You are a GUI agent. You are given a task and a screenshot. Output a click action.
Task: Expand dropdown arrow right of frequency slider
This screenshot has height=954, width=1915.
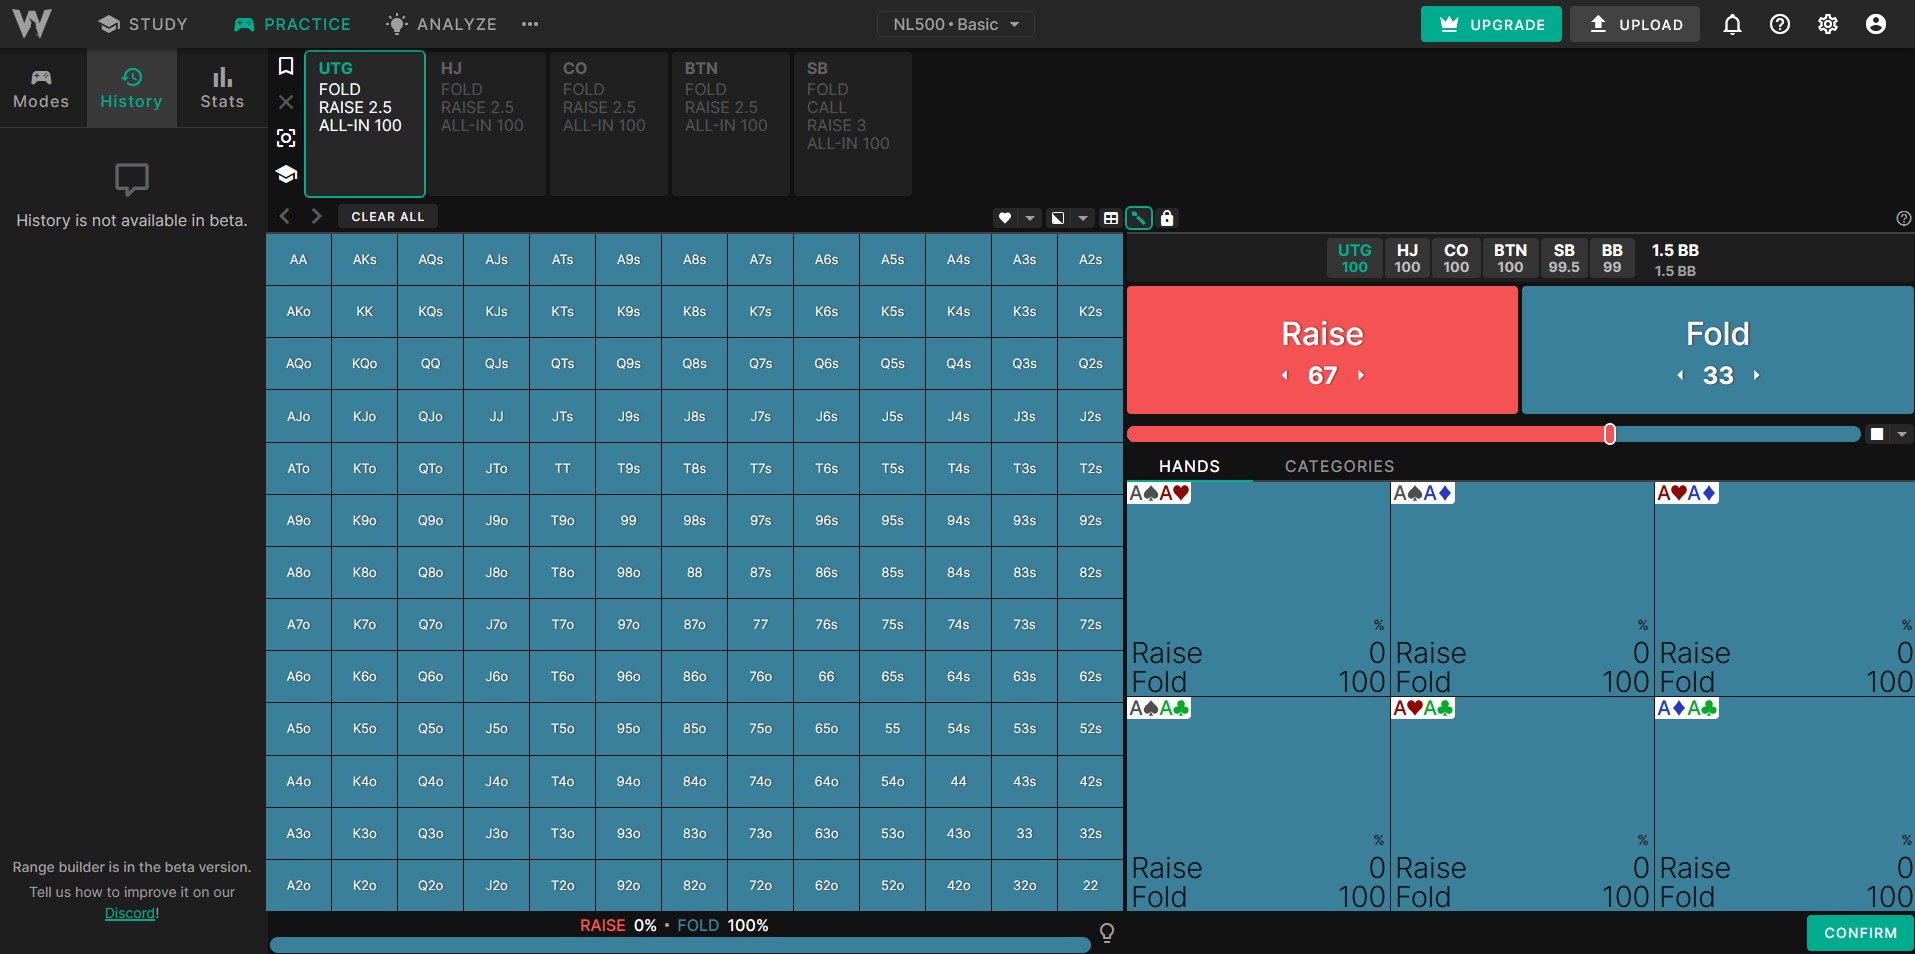click(1902, 434)
